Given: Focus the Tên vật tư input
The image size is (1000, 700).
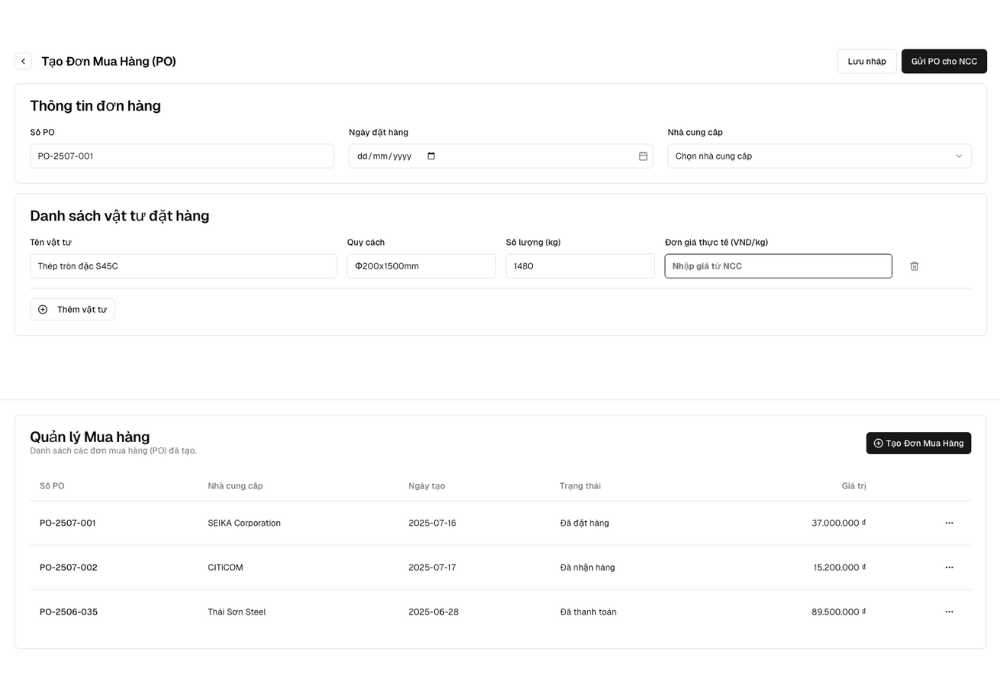Looking at the screenshot, I should (184, 266).
